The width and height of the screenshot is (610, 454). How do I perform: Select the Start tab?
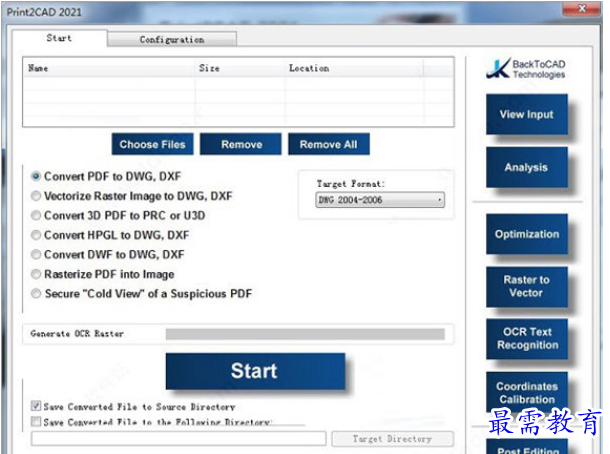tap(59, 38)
